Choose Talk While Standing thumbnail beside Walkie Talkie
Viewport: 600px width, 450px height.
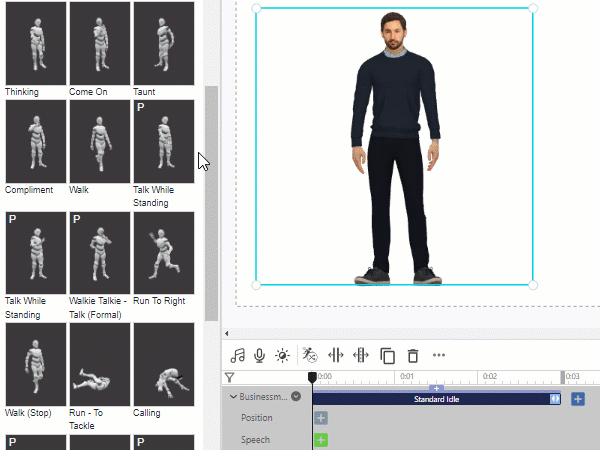pos(36,253)
